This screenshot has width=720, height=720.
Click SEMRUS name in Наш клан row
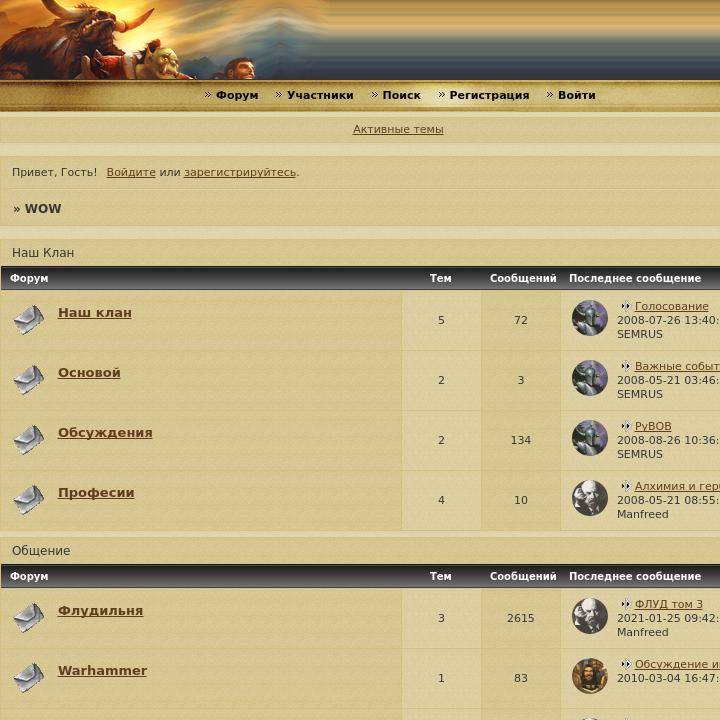[640, 334]
